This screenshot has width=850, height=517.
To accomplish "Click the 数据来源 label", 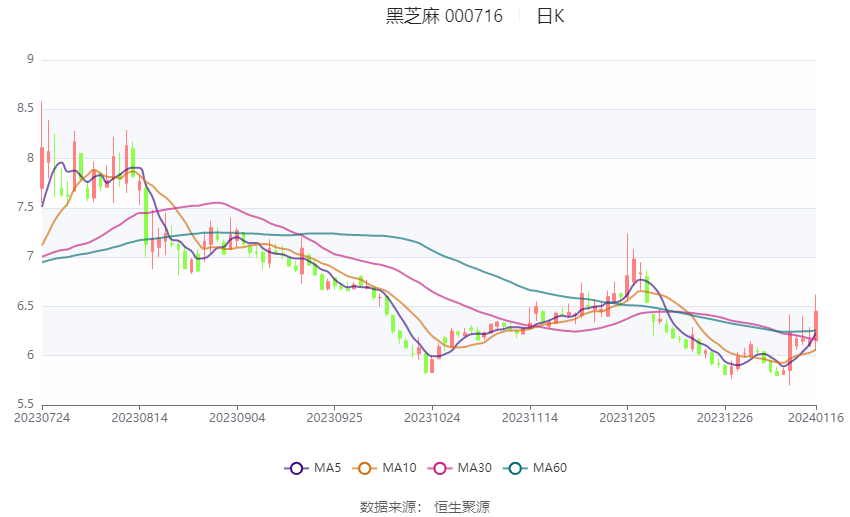I will pos(388,507).
